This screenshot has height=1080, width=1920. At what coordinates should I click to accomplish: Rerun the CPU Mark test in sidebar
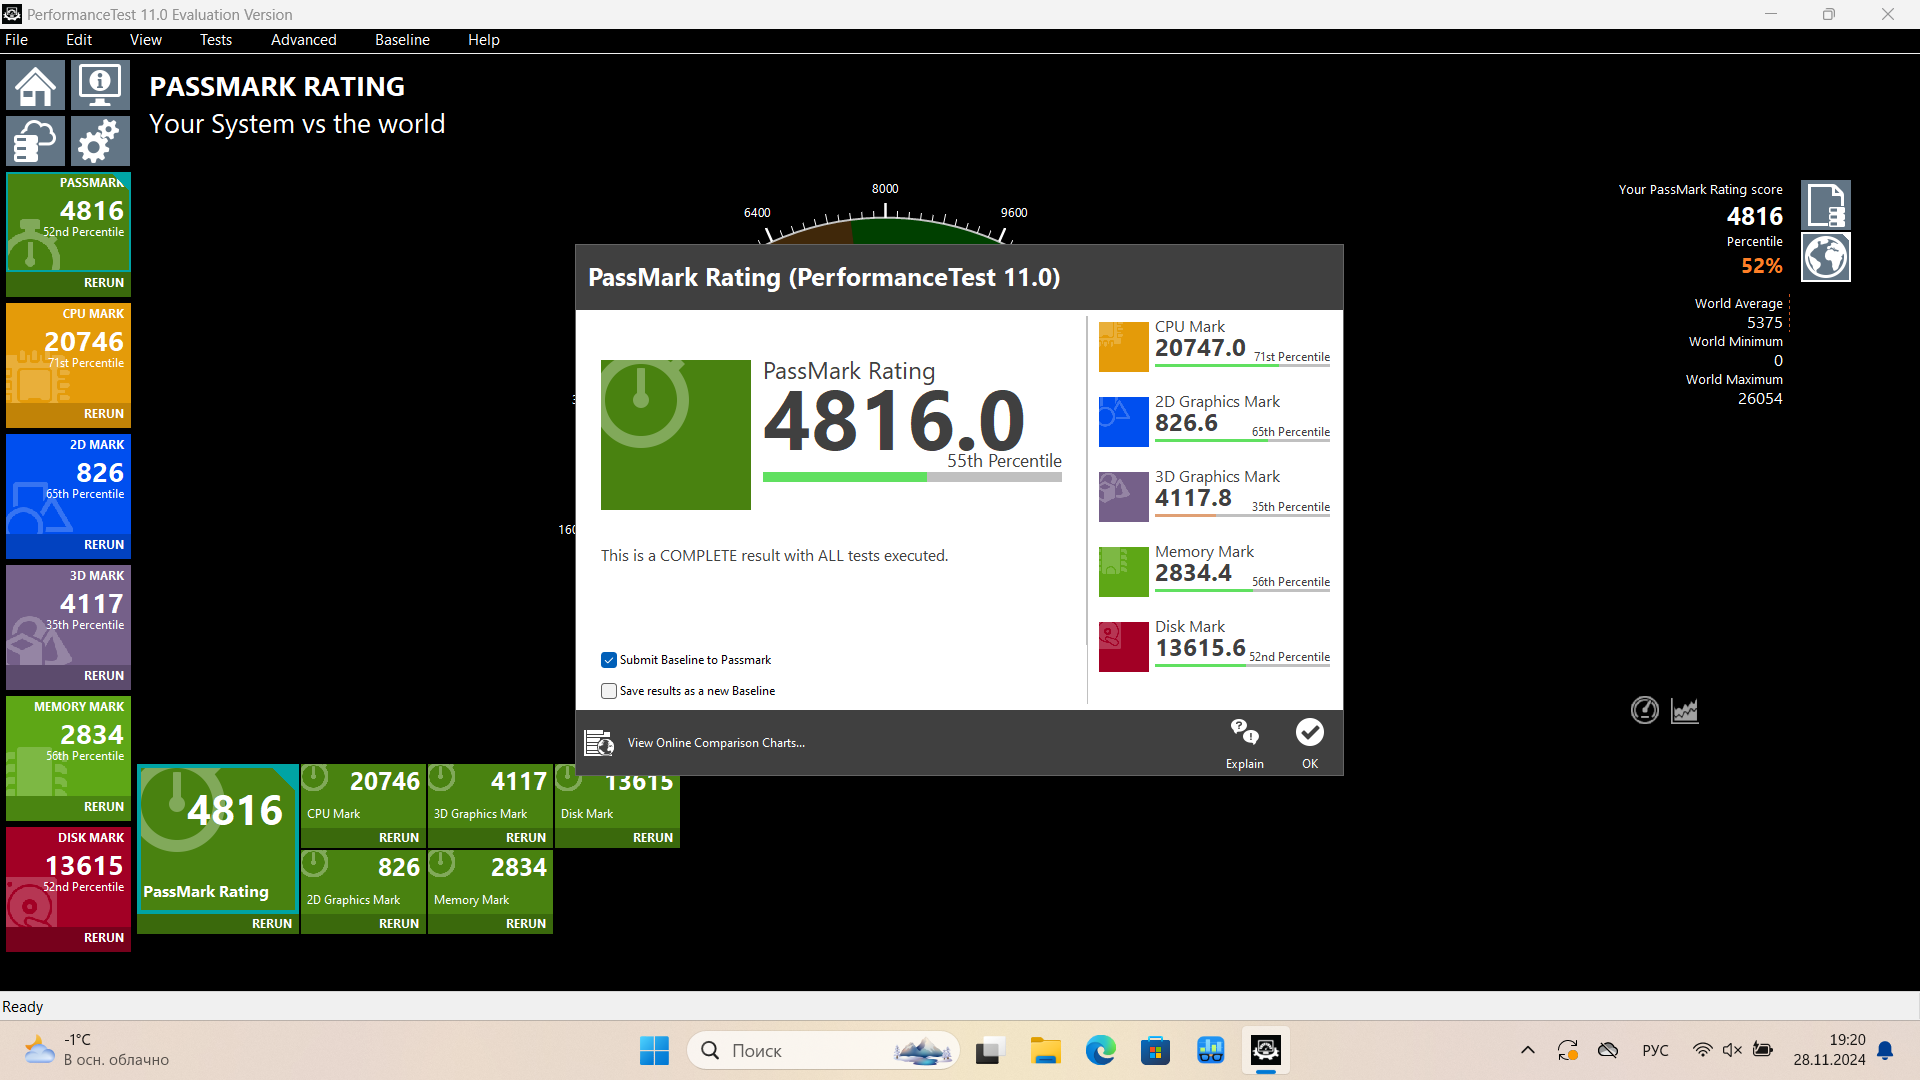[x=103, y=414]
